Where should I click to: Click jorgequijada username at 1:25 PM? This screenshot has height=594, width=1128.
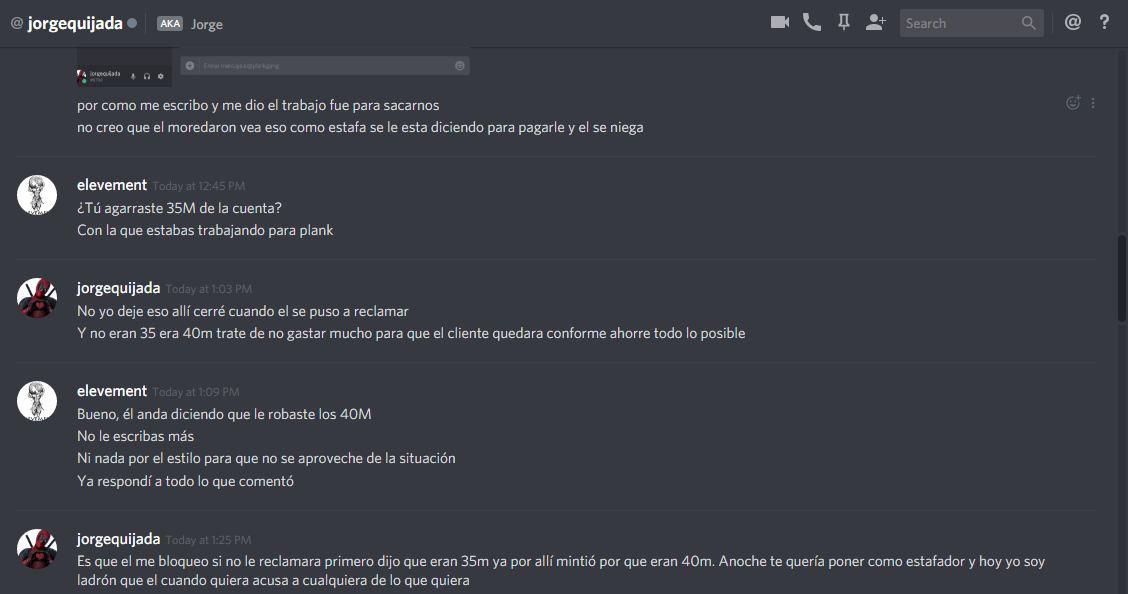(119, 539)
